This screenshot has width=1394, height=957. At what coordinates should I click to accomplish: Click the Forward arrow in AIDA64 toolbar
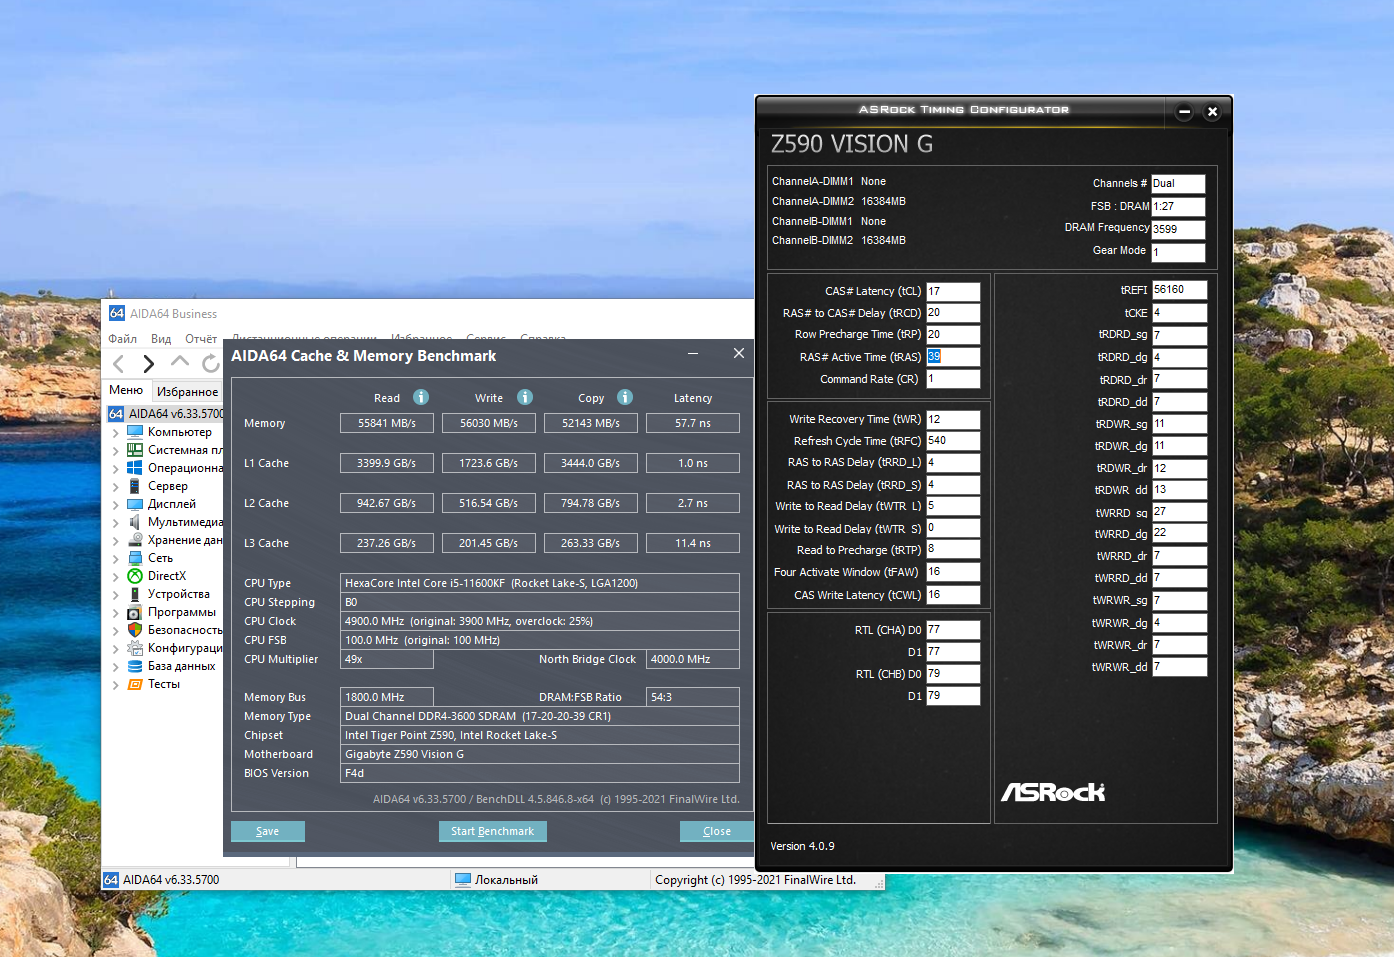click(x=149, y=364)
